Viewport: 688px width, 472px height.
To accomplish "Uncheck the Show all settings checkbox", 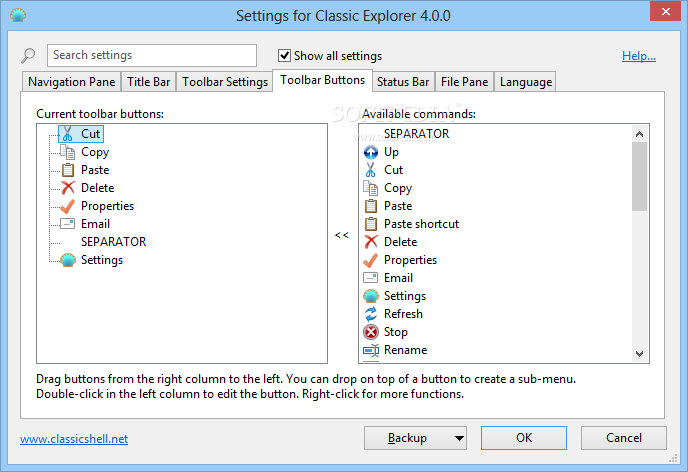I will tap(284, 55).
